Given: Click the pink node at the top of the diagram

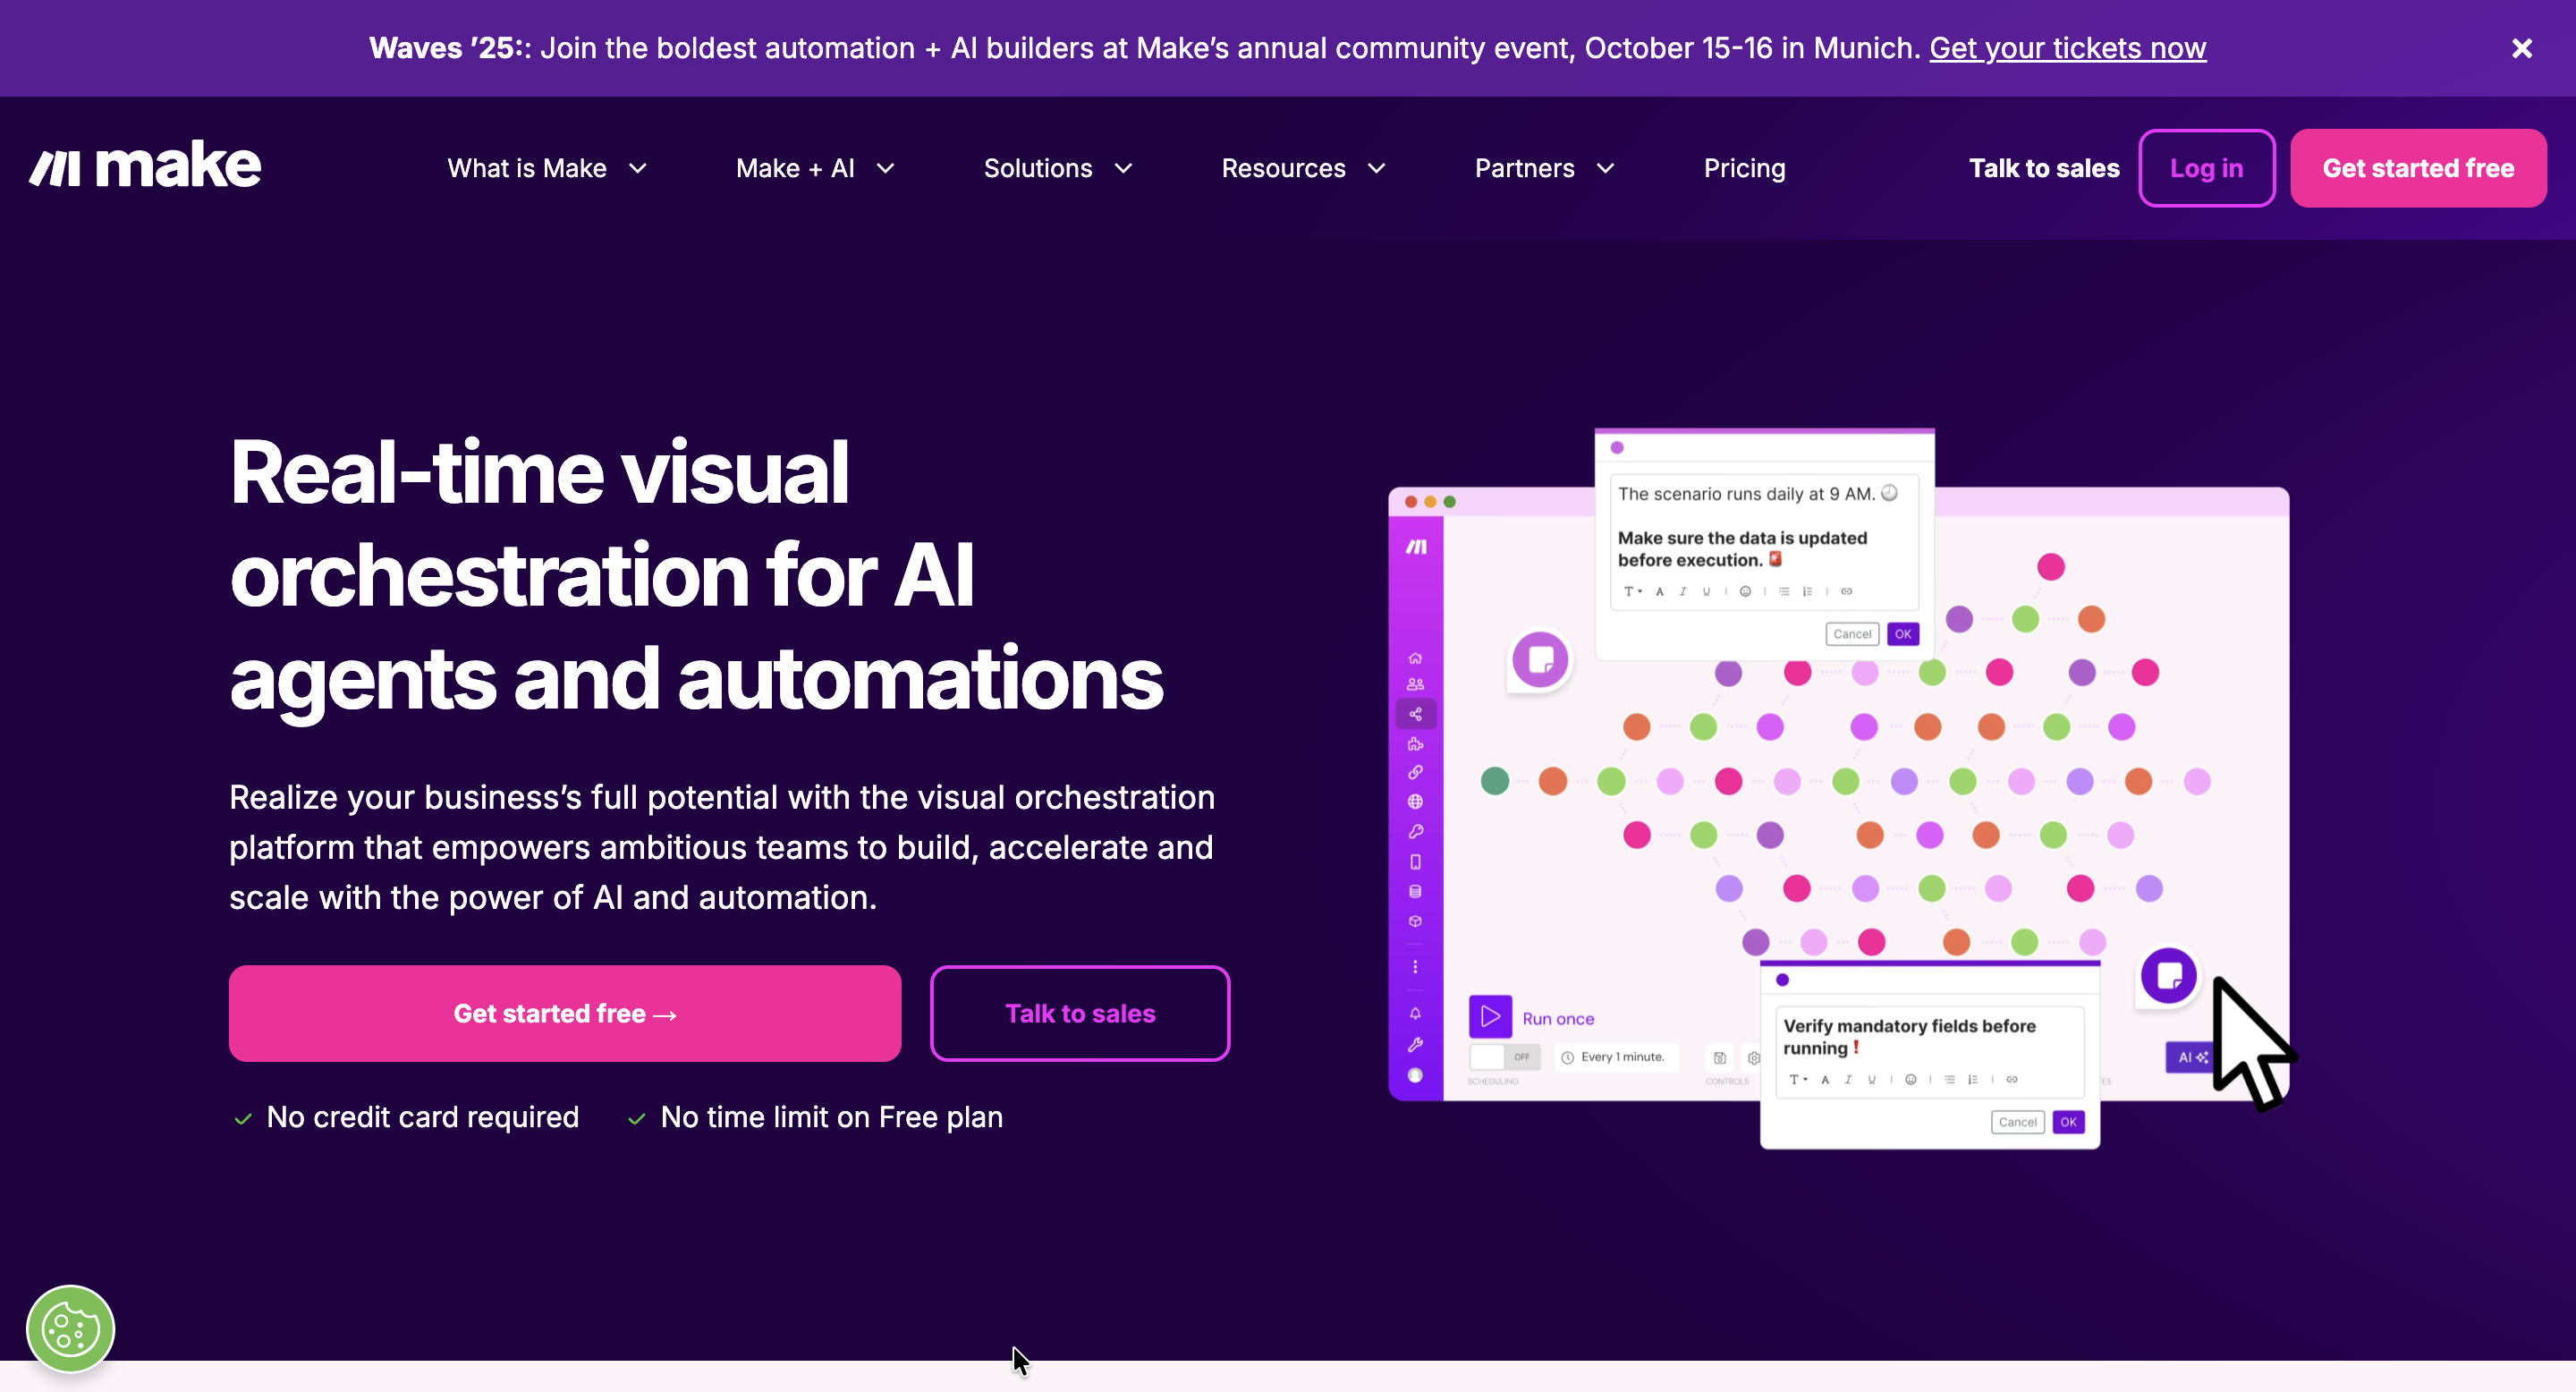Looking at the screenshot, I should [x=2050, y=567].
